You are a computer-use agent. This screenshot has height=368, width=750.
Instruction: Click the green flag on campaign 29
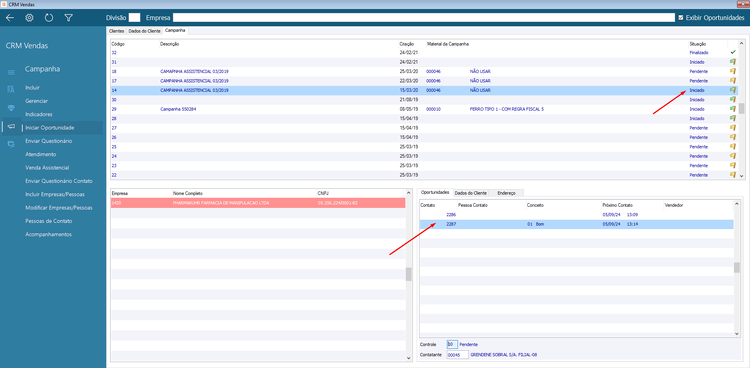pos(733,109)
